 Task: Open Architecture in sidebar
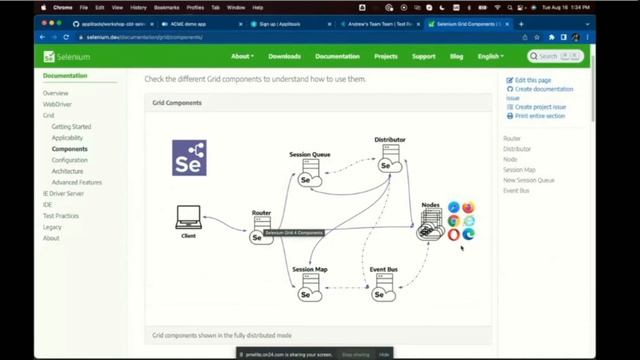[67, 171]
